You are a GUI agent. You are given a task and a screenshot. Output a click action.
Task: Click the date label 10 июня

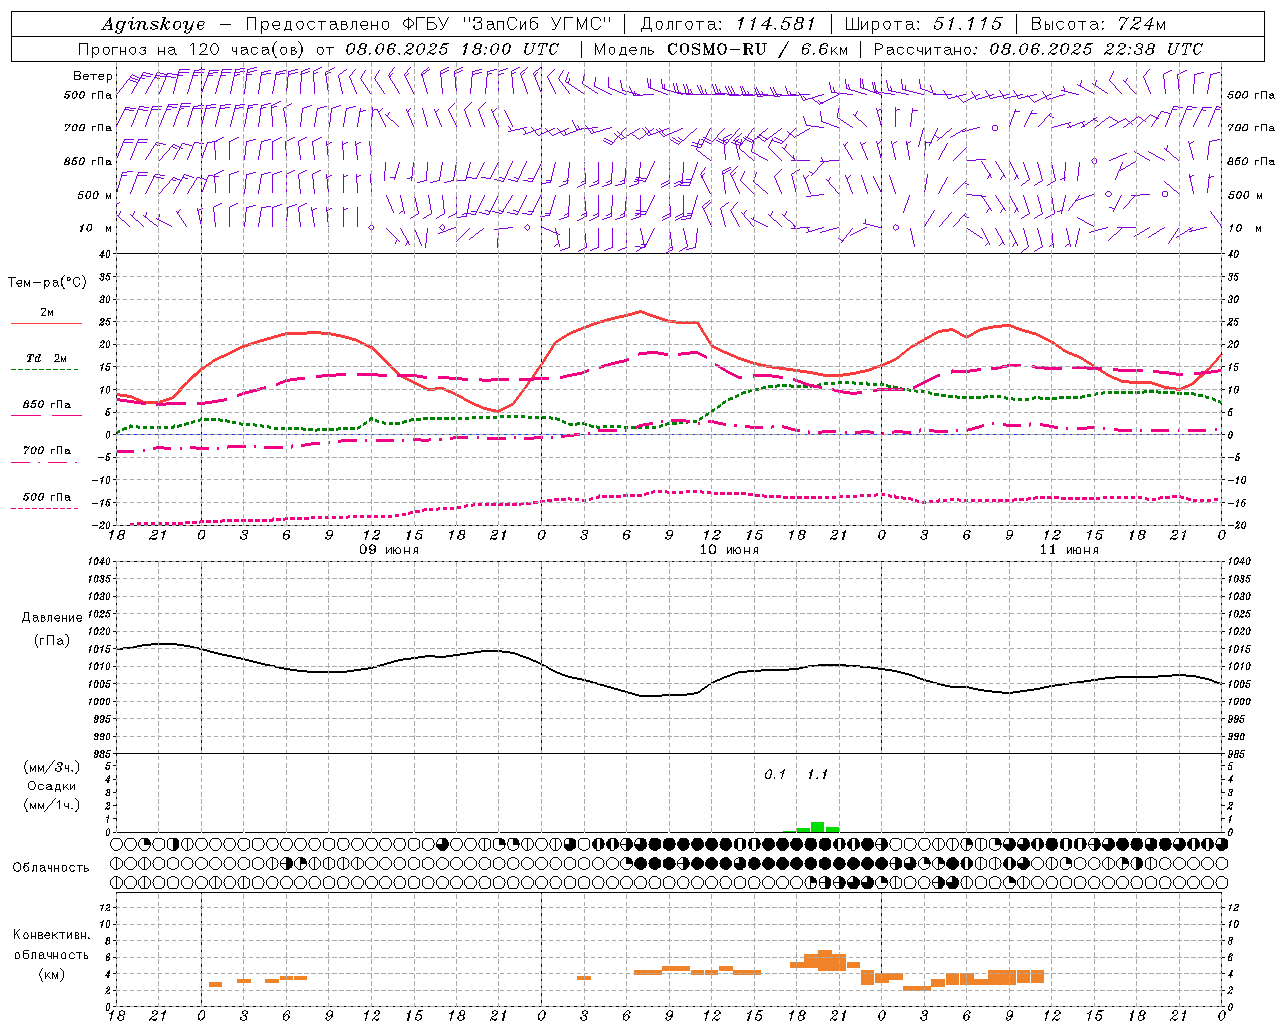coord(729,550)
